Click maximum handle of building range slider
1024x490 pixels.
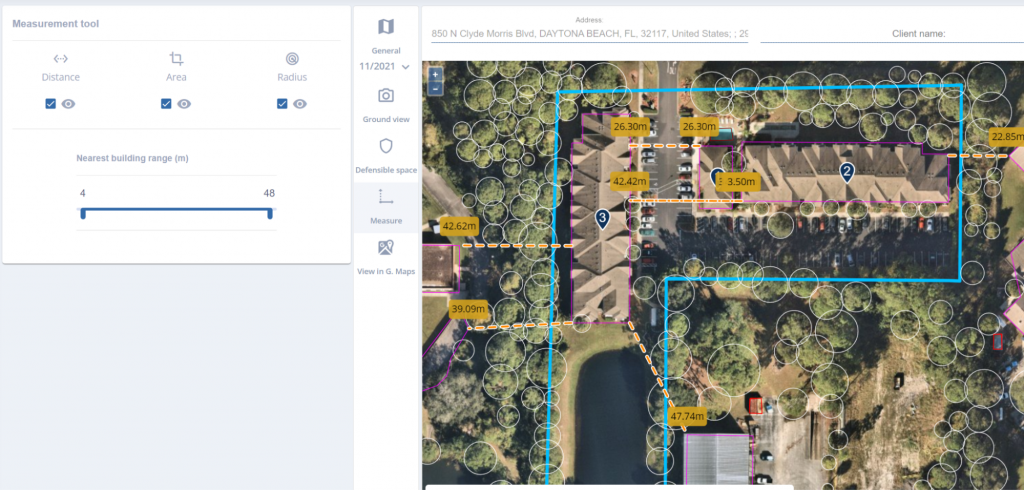pos(270,214)
